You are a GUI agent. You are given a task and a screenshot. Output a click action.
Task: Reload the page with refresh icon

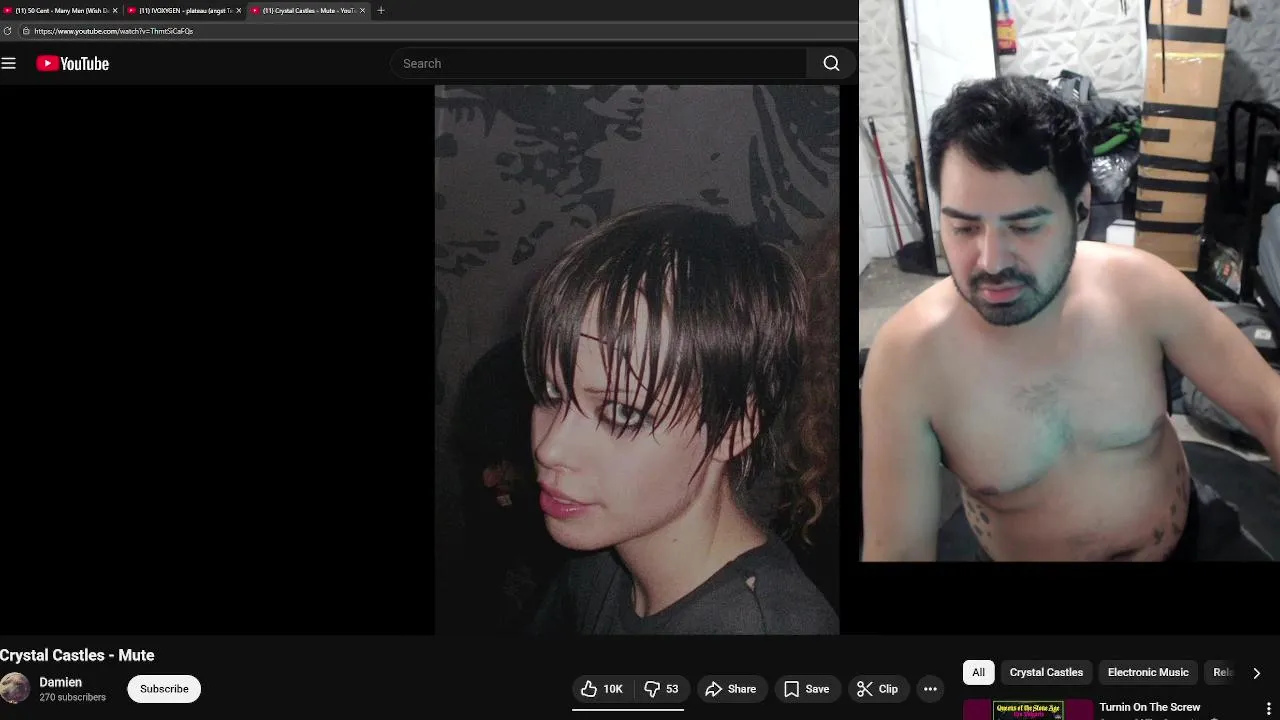(x=7, y=31)
